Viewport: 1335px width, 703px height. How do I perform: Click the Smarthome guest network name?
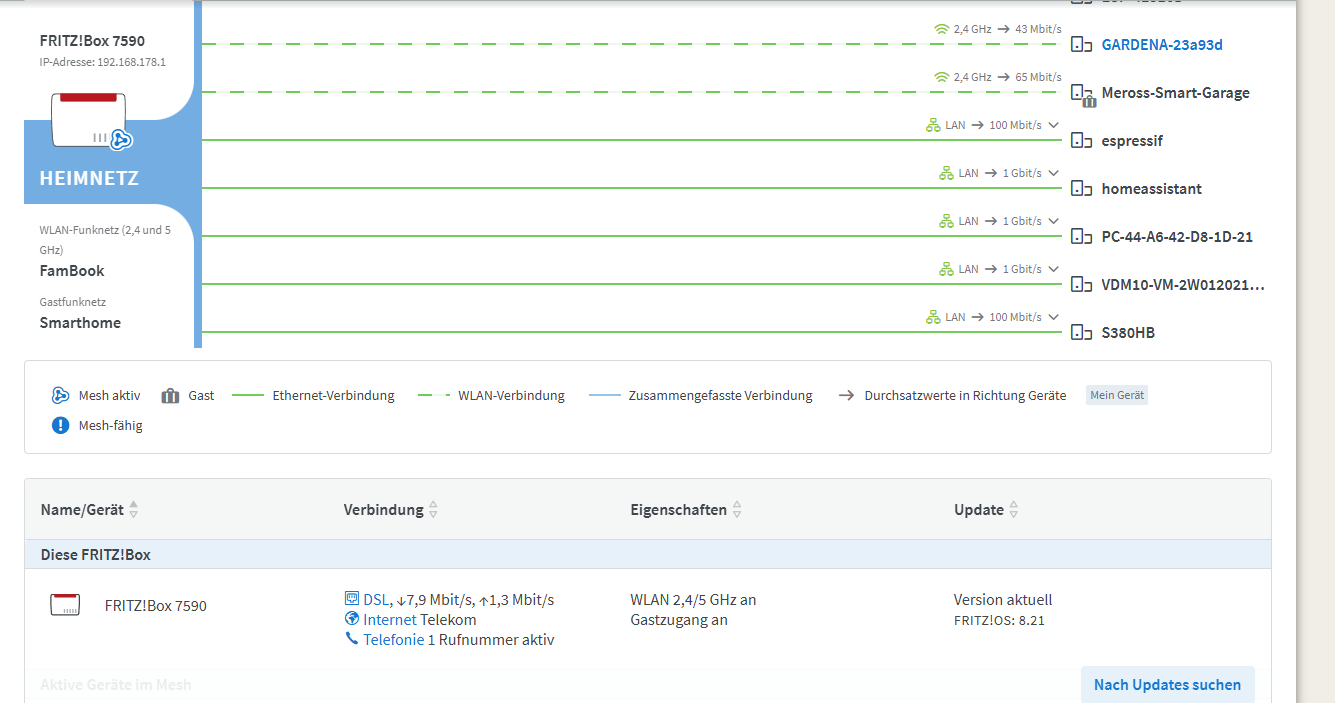(80, 323)
